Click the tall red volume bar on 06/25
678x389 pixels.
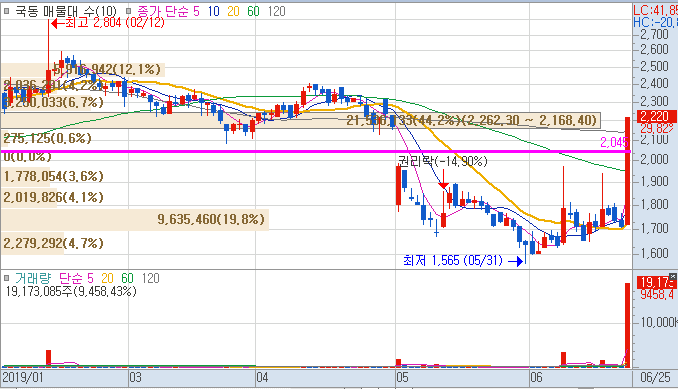pos(627,325)
